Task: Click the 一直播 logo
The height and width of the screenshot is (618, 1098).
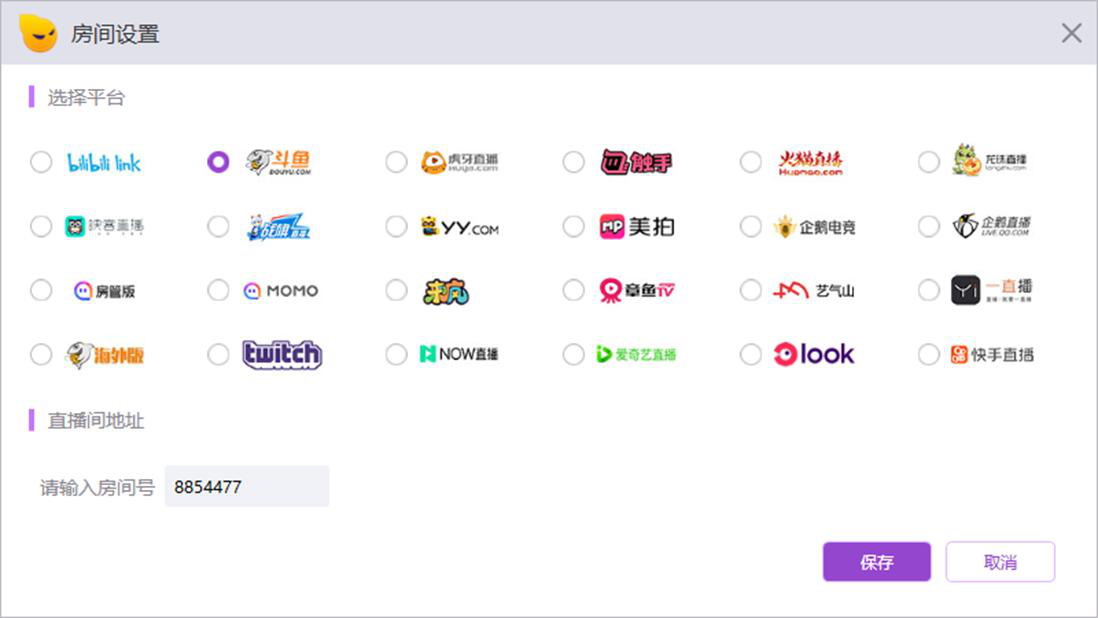Action: 991,290
